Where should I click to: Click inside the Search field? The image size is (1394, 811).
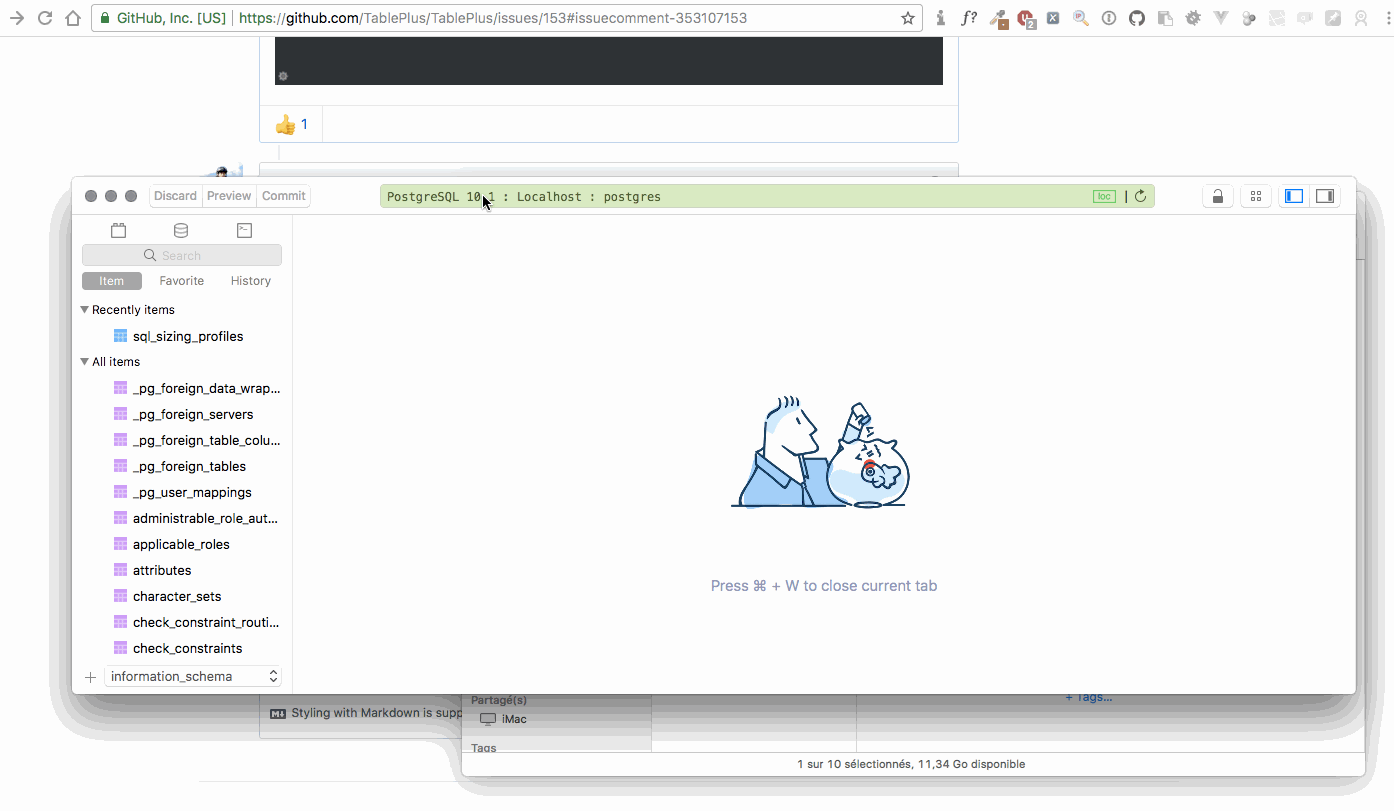point(181,255)
